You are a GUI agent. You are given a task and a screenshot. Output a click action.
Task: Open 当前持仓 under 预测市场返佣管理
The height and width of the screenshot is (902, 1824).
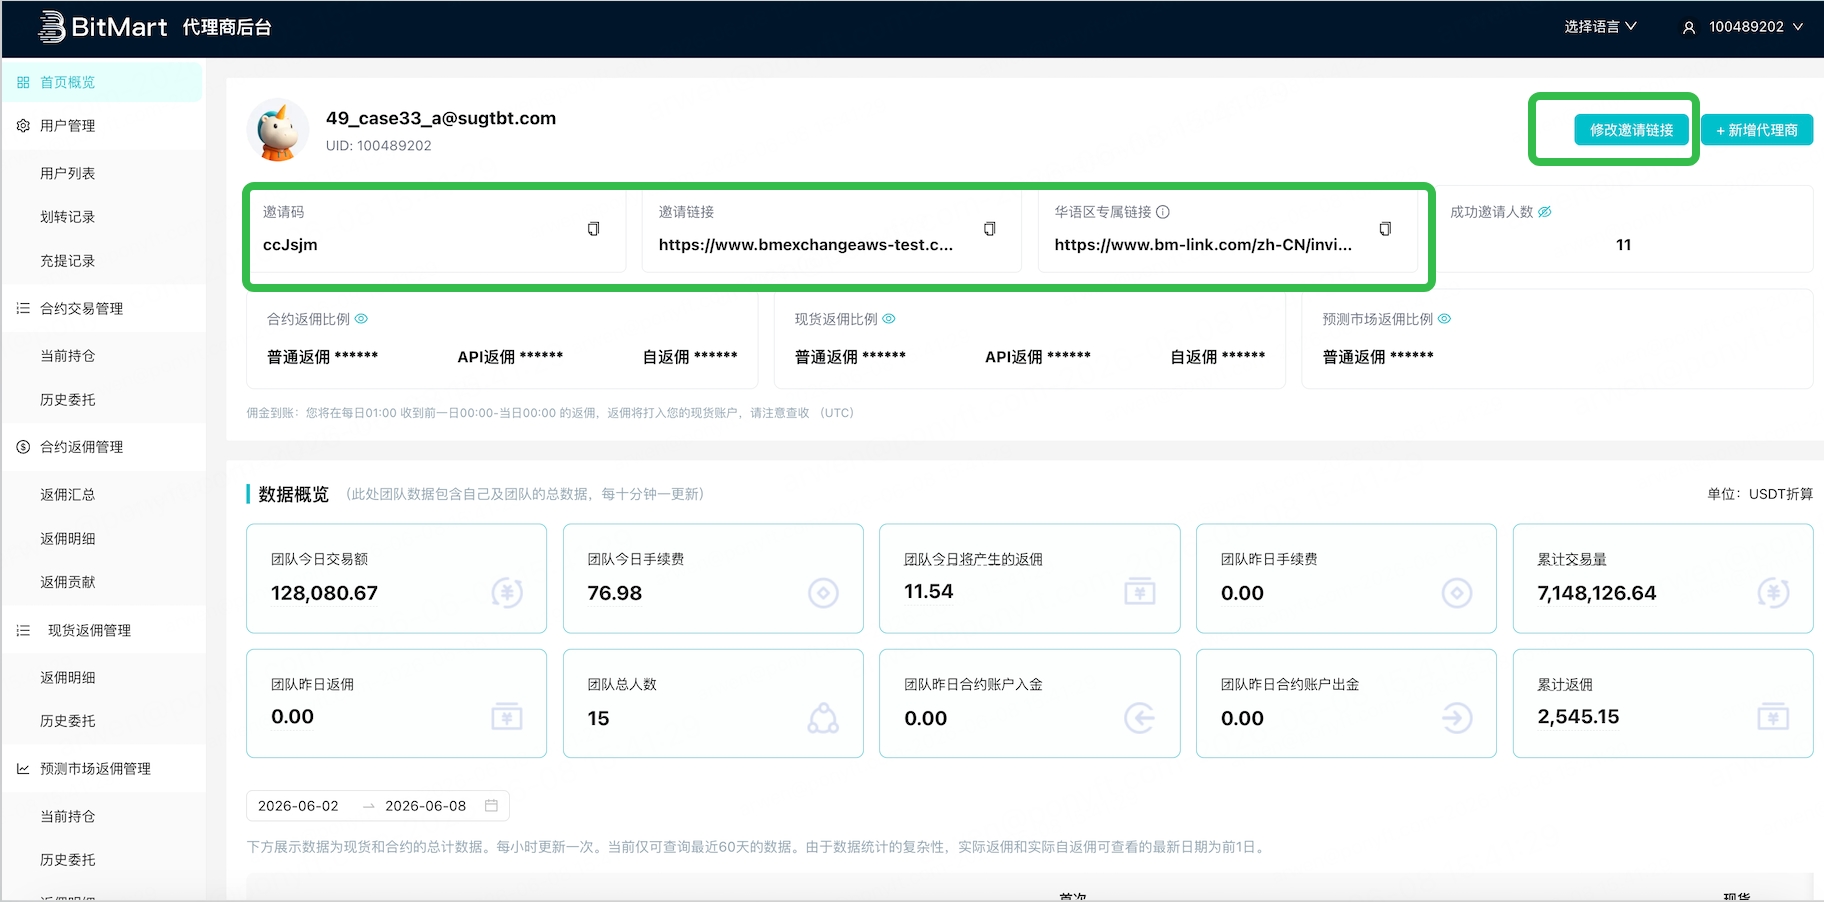click(68, 817)
